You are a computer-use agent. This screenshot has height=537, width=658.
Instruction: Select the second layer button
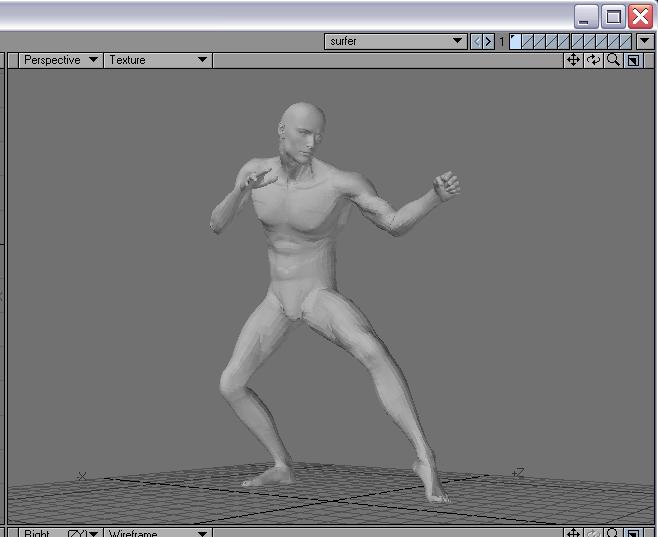pyautogui.click(x=527, y=42)
